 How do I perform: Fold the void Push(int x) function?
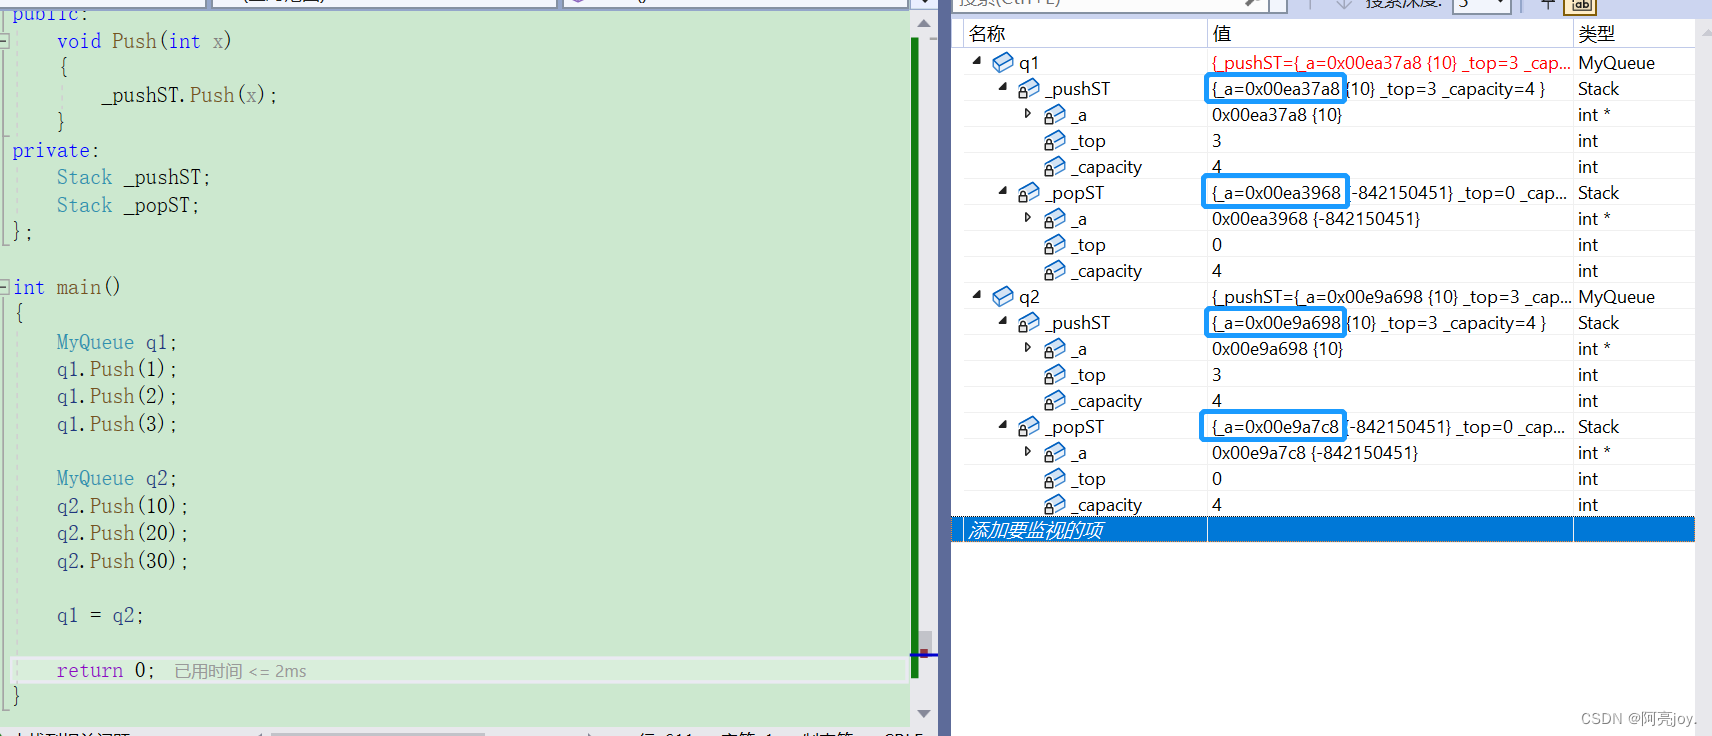coord(5,41)
